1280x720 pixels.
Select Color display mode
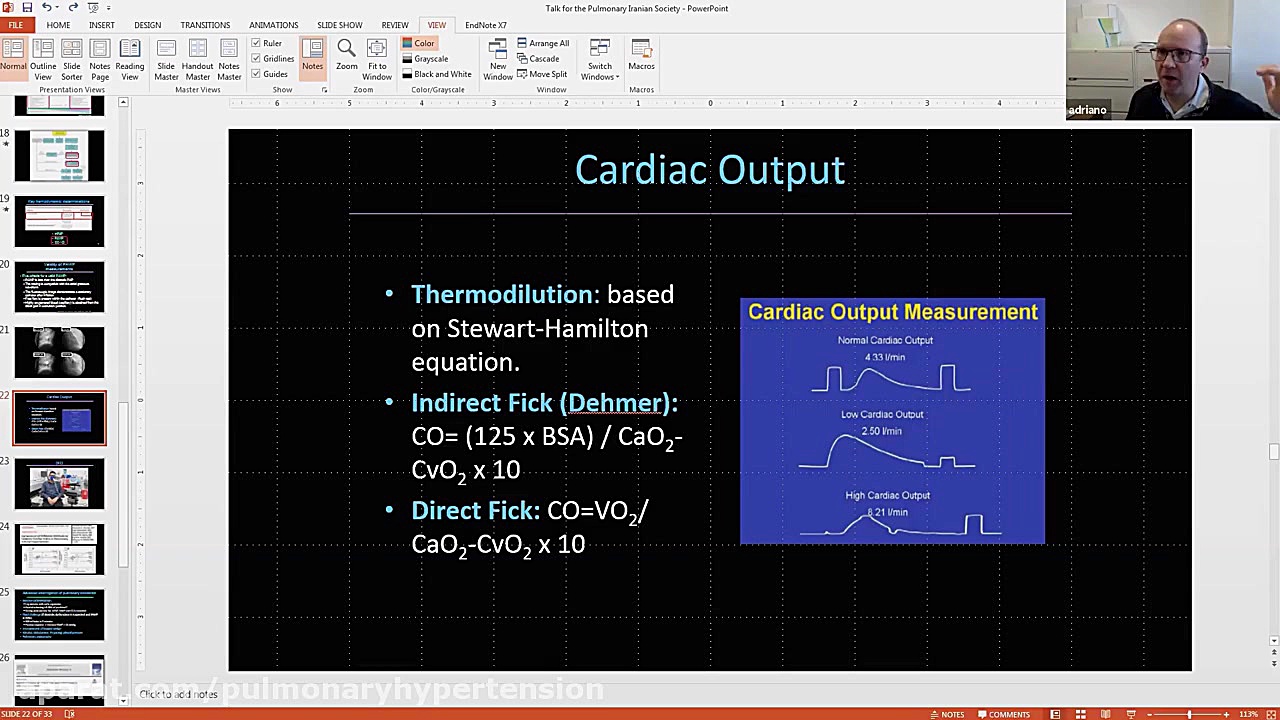(x=418, y=43)
